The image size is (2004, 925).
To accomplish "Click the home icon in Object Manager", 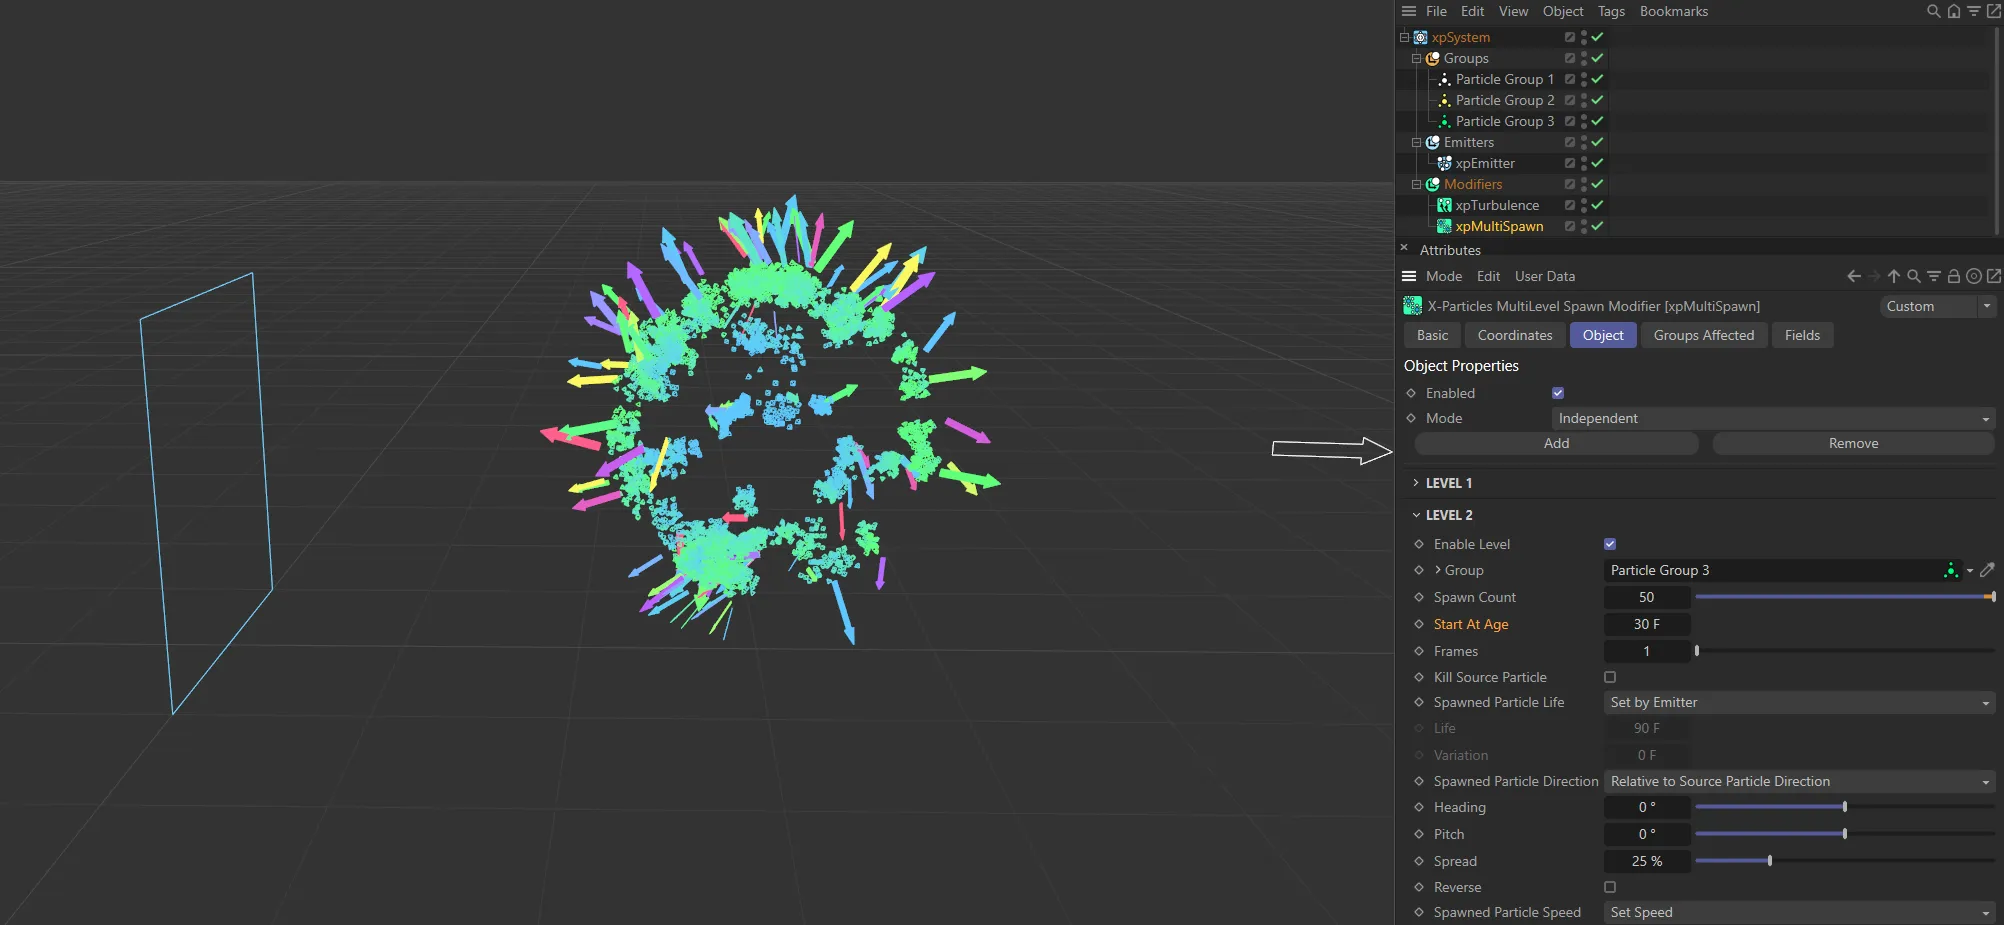I will tap(1954, 11).
